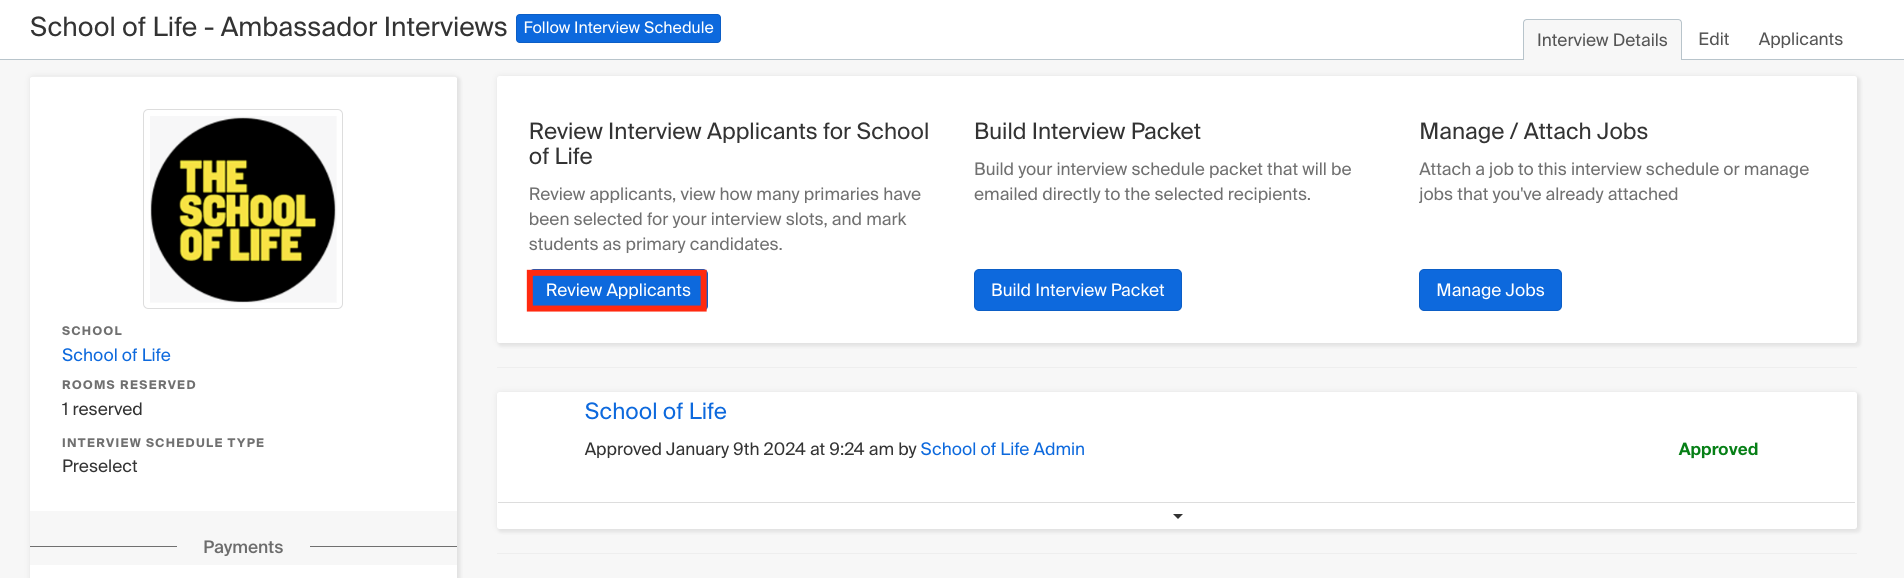Click the Payments section header

pyautogui.click(x=243, y=547)
